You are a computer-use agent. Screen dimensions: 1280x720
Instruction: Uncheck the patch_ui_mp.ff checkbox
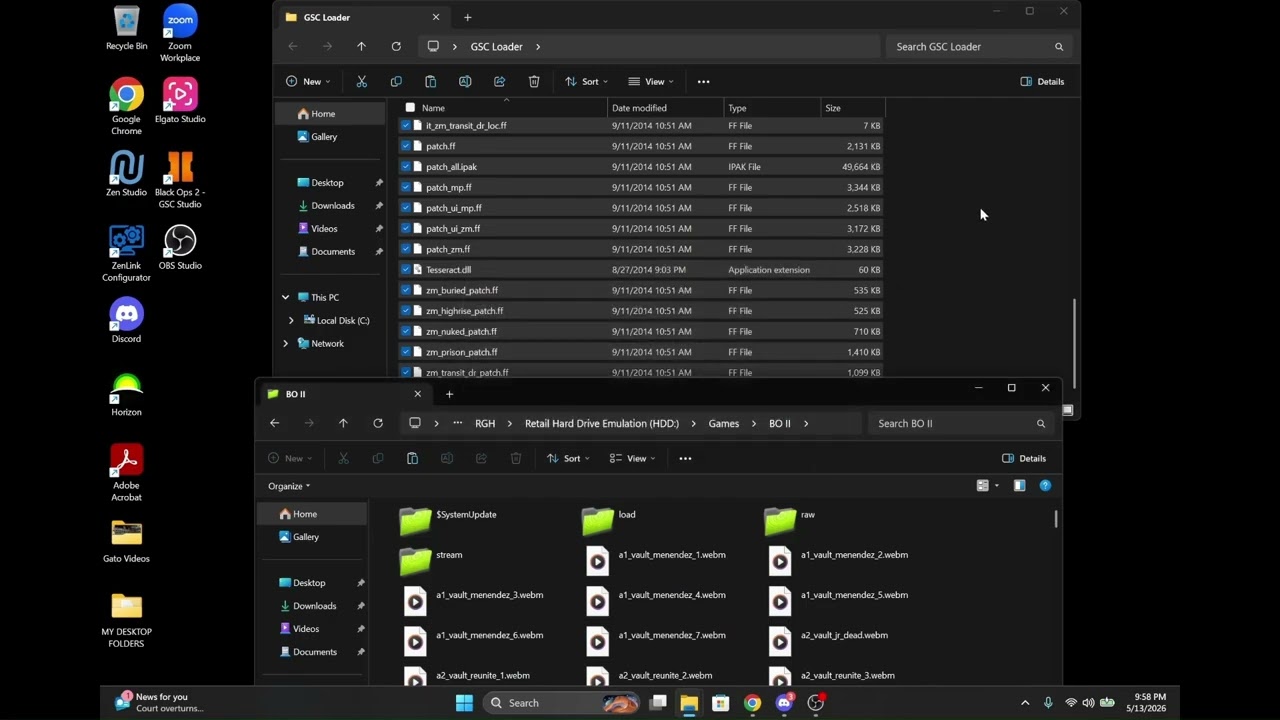point(405,208)
